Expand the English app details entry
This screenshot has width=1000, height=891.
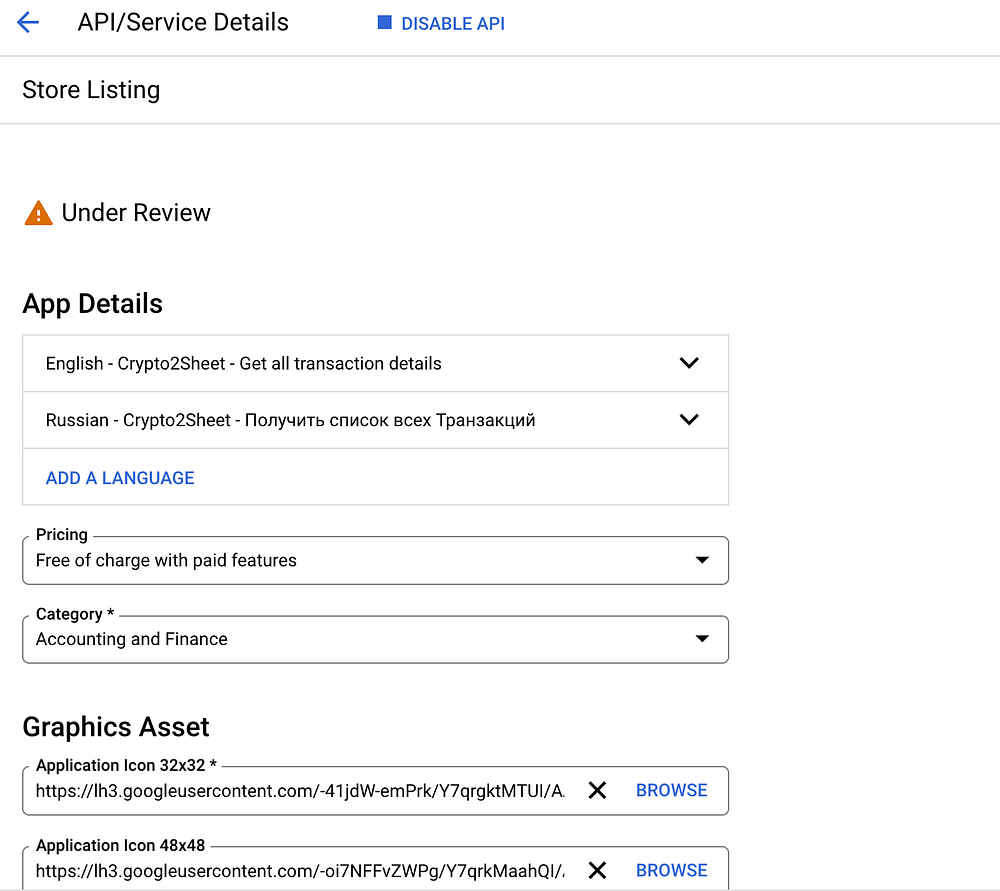point(689,363)
